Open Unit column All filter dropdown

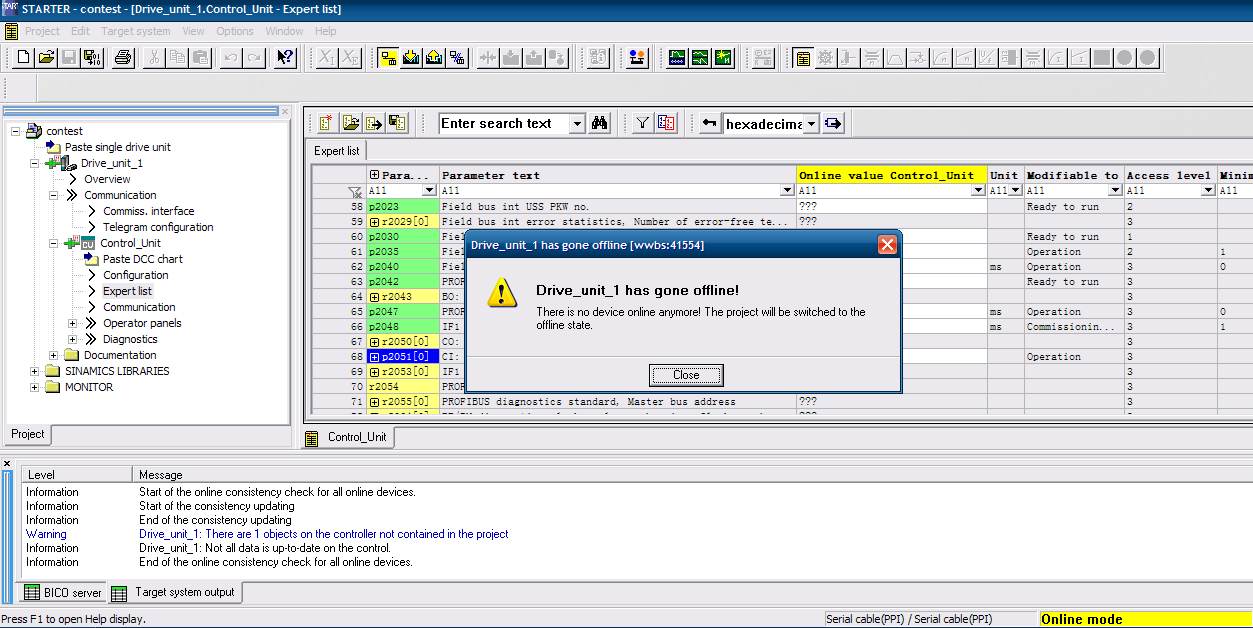(x=1015, y=190)
